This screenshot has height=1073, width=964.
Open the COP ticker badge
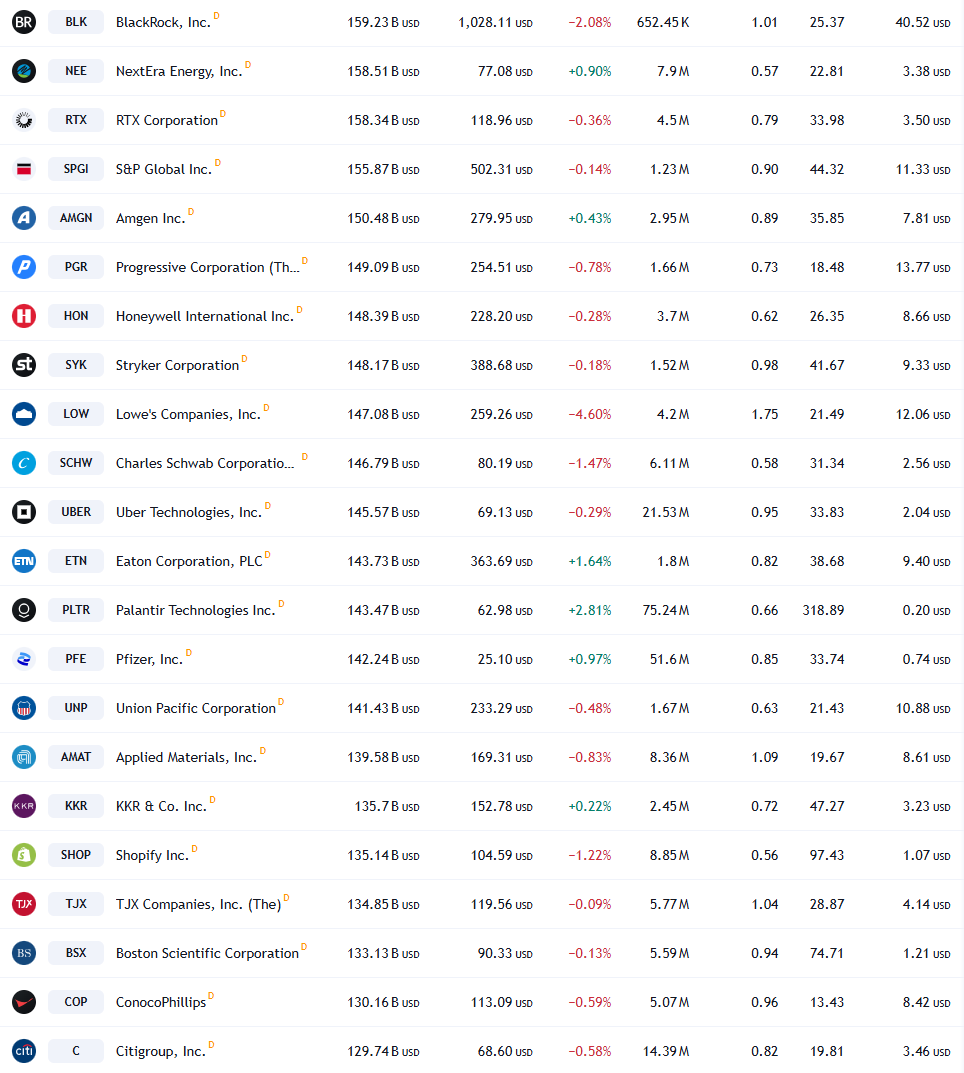pos(76,1002)
